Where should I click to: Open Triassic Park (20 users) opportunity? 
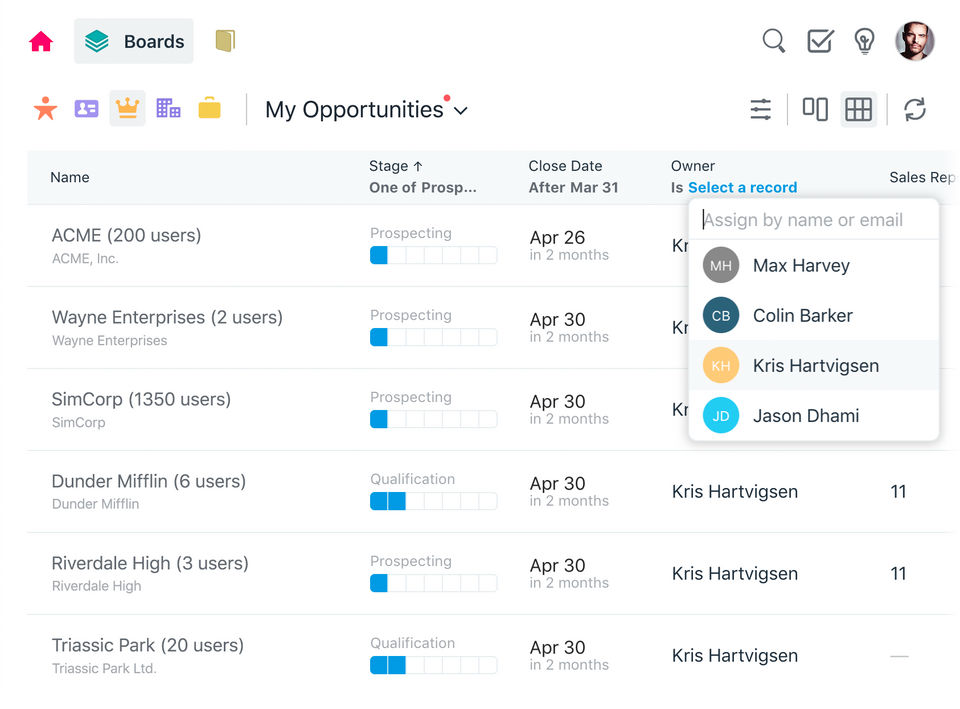click(148, 645)
